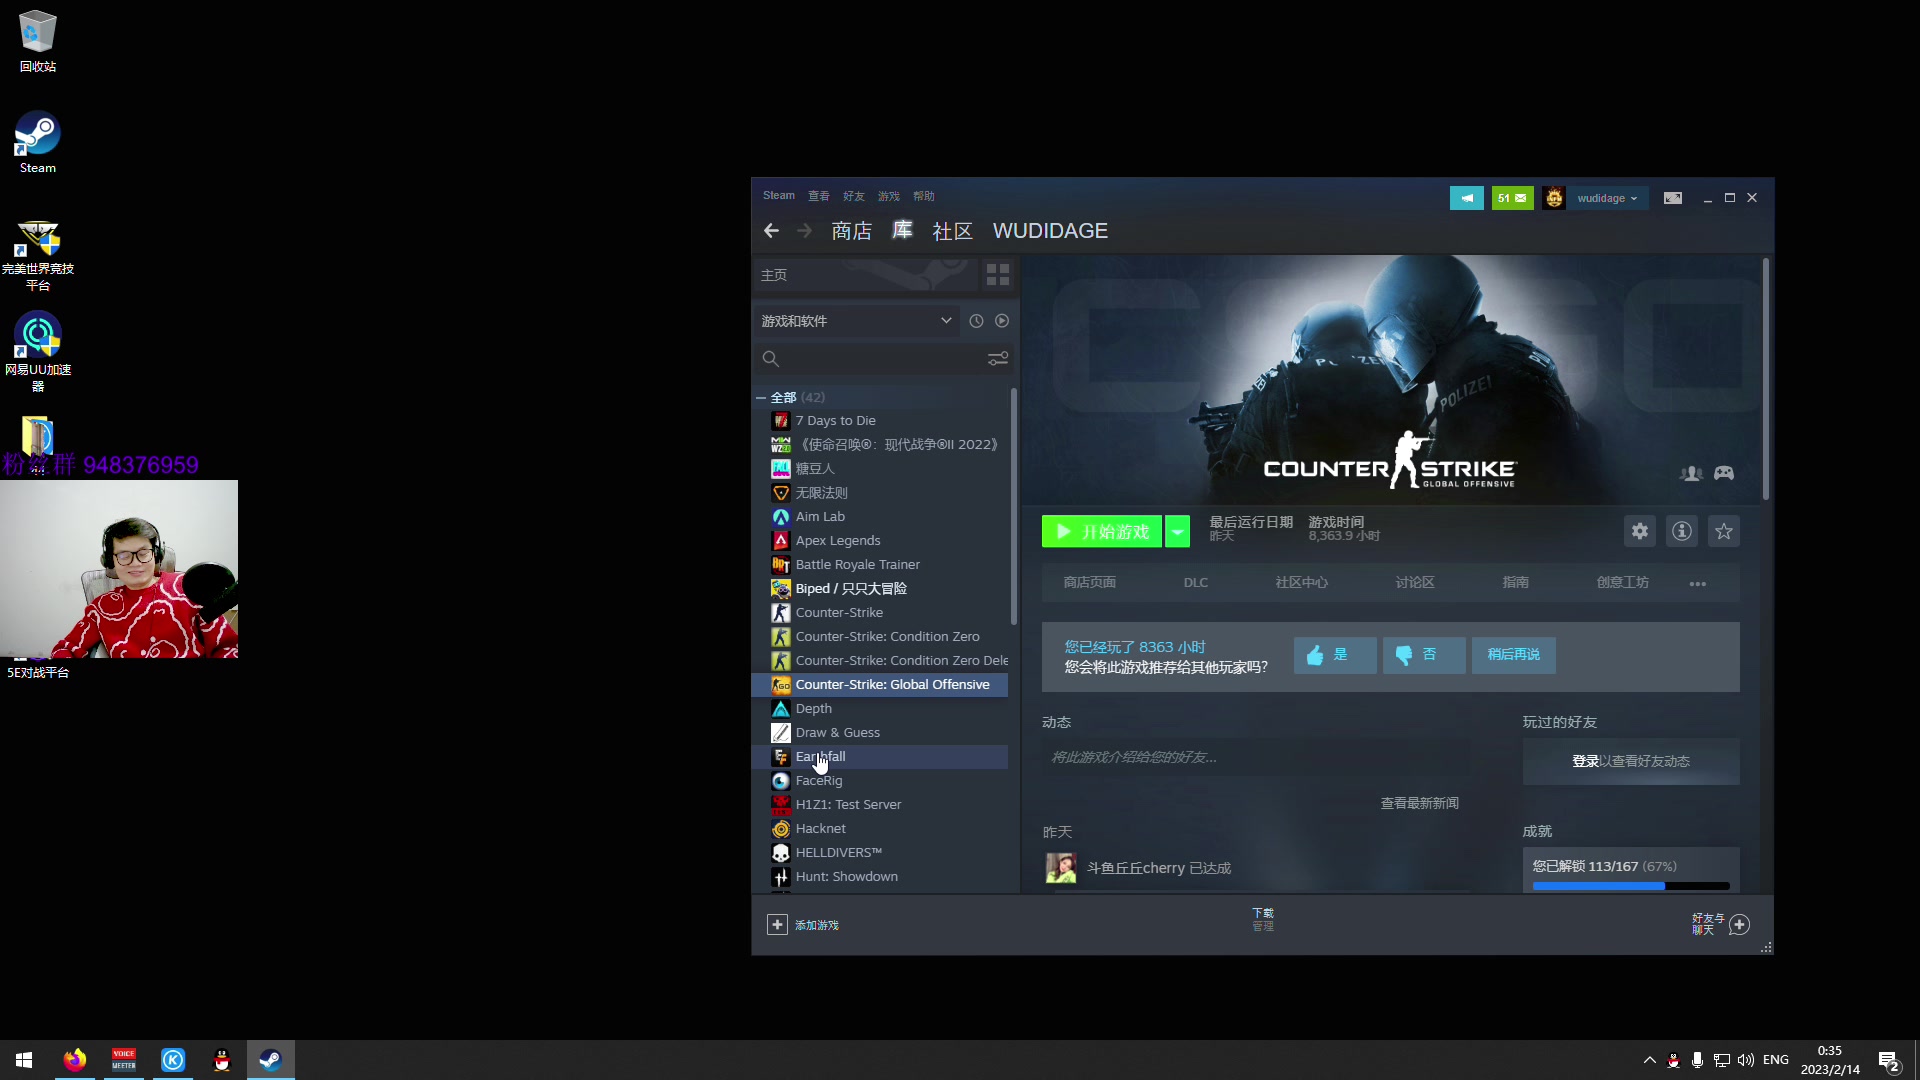The width and height of the screenshot is (1920, 1080).
Task: Open the WUDIDAGE profile tab
Action: tap(1050, 231)
